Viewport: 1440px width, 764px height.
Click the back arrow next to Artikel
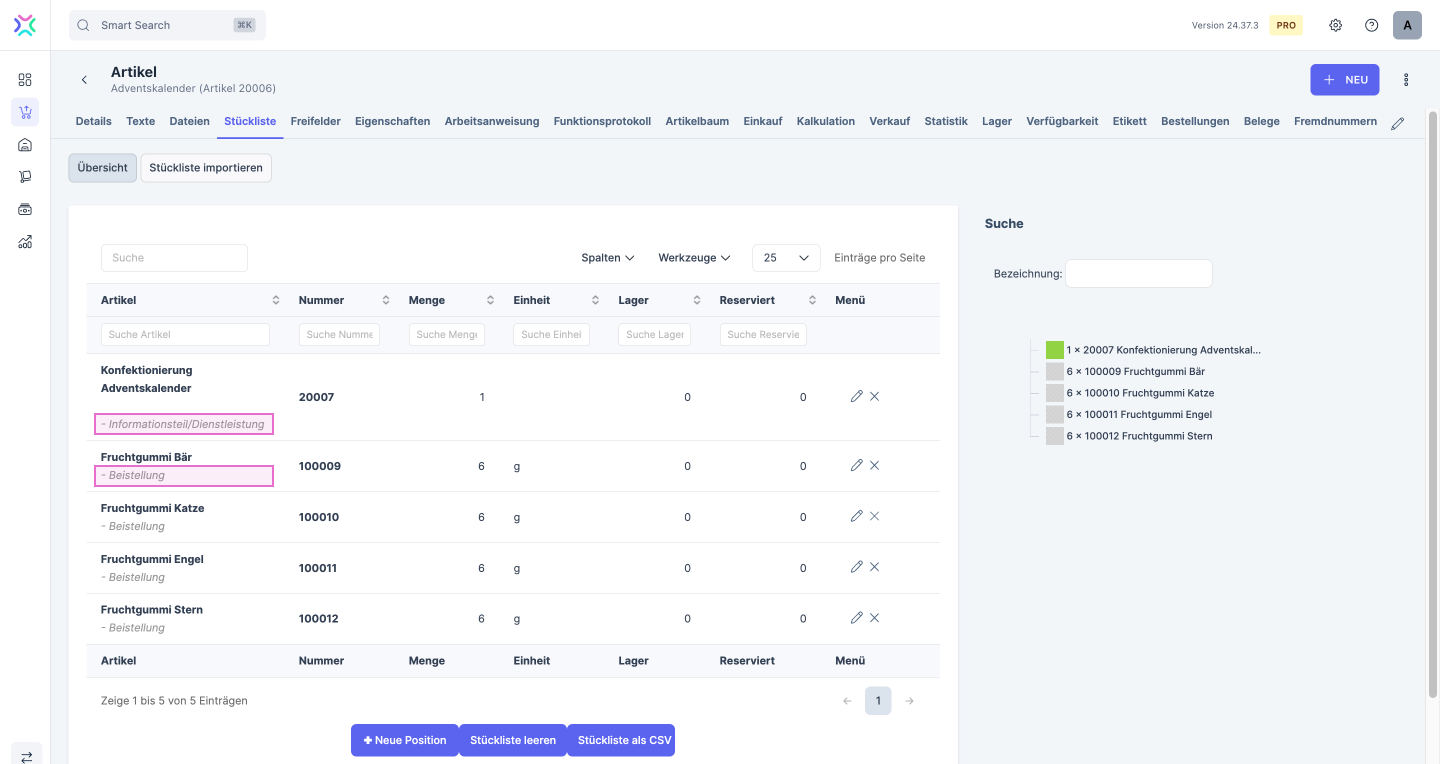pyautogui.click(x=84, y=80)
